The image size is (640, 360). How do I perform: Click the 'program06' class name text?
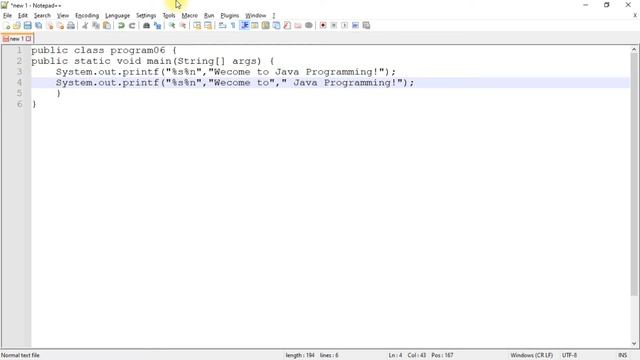138,50
